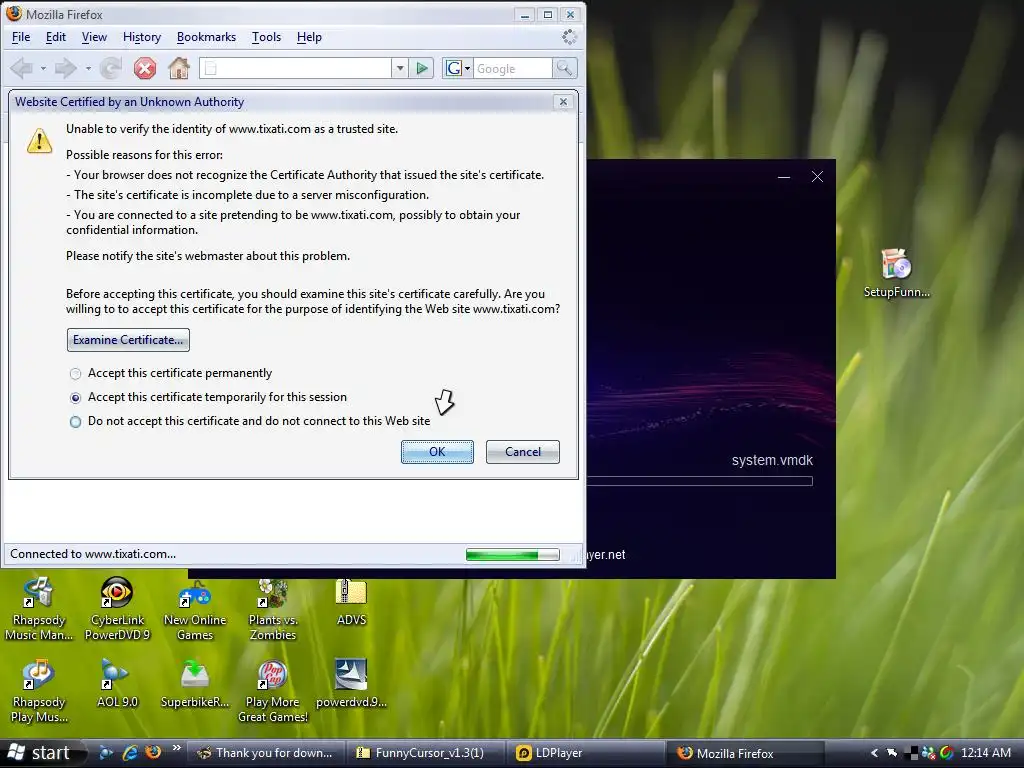Viewport: 1024px width, 768px height.
Task: Switch to Thank you for down... taskbar item
Action: [265, 753]
